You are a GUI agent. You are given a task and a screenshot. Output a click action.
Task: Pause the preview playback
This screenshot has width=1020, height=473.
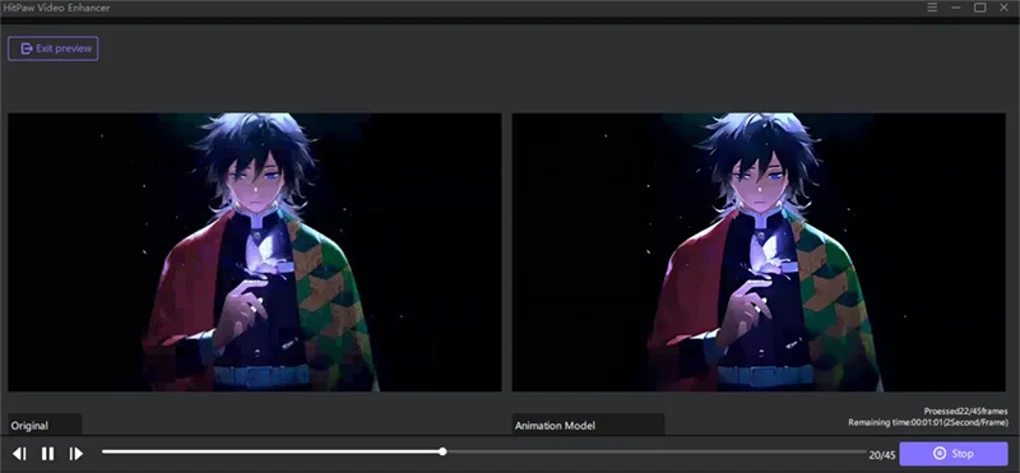[x=48, y=453]
